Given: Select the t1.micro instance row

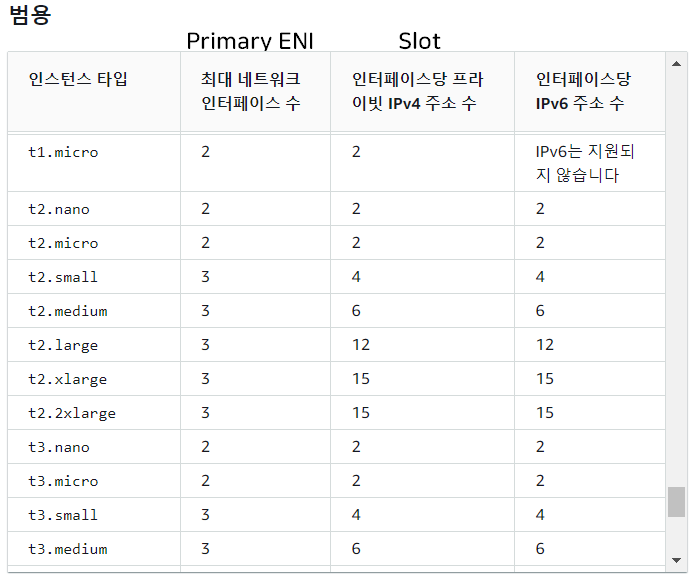Looking at the screenshot, I should (336, 163).
